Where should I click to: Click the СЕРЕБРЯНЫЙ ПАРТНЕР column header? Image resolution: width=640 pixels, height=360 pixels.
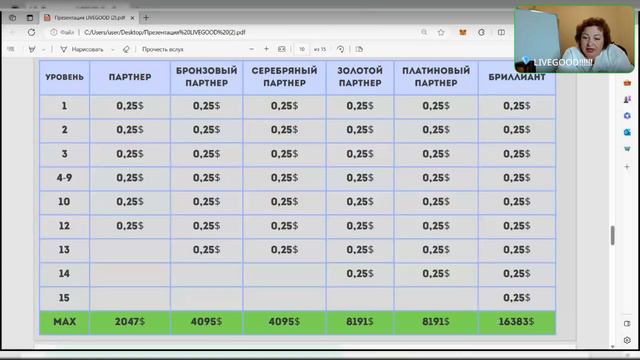(284, 77)
